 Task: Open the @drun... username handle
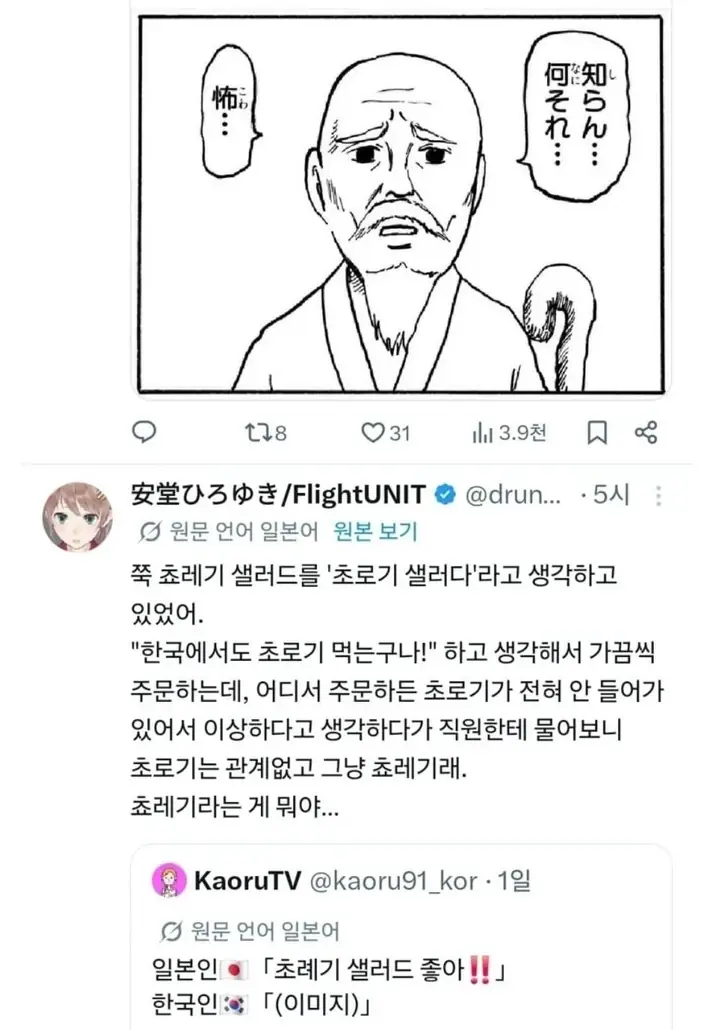pyautogui.click(x=513, y=495)
